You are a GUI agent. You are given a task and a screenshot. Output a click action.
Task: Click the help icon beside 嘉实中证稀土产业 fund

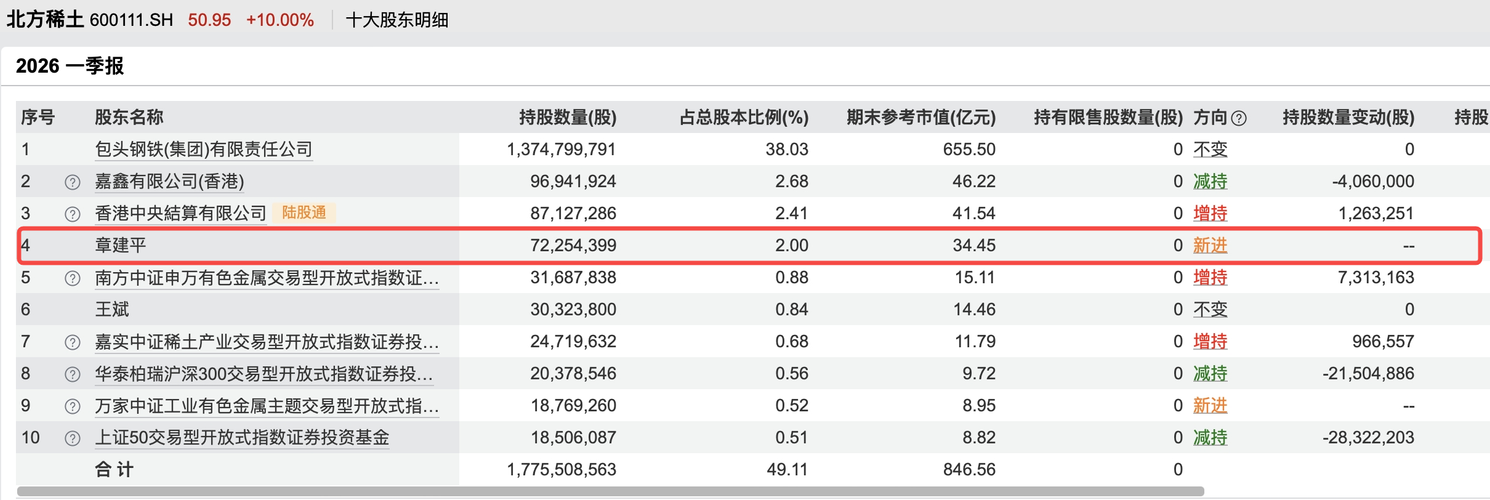[72, 342]
